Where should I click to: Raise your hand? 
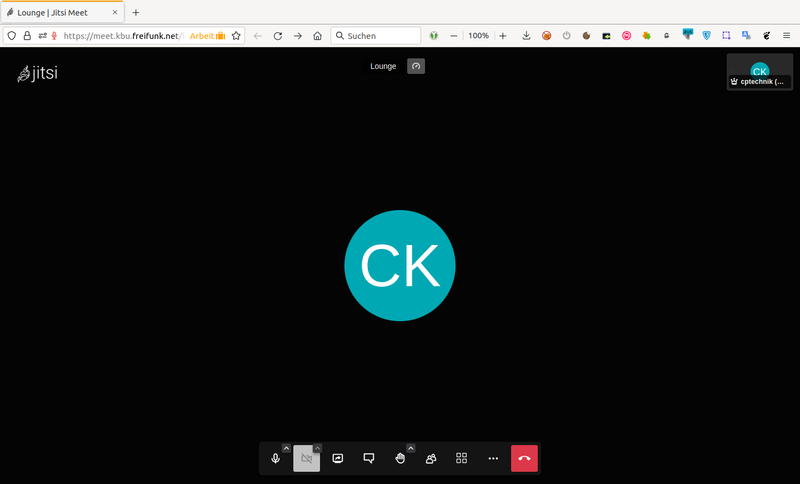(x=400, y=458)
